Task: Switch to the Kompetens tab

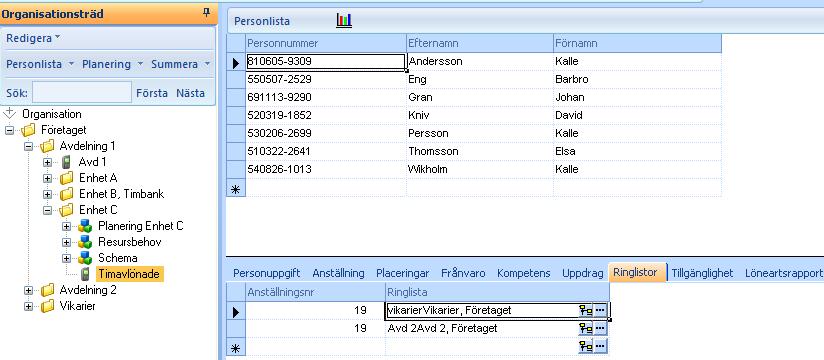Action: (x=523, y=273)
